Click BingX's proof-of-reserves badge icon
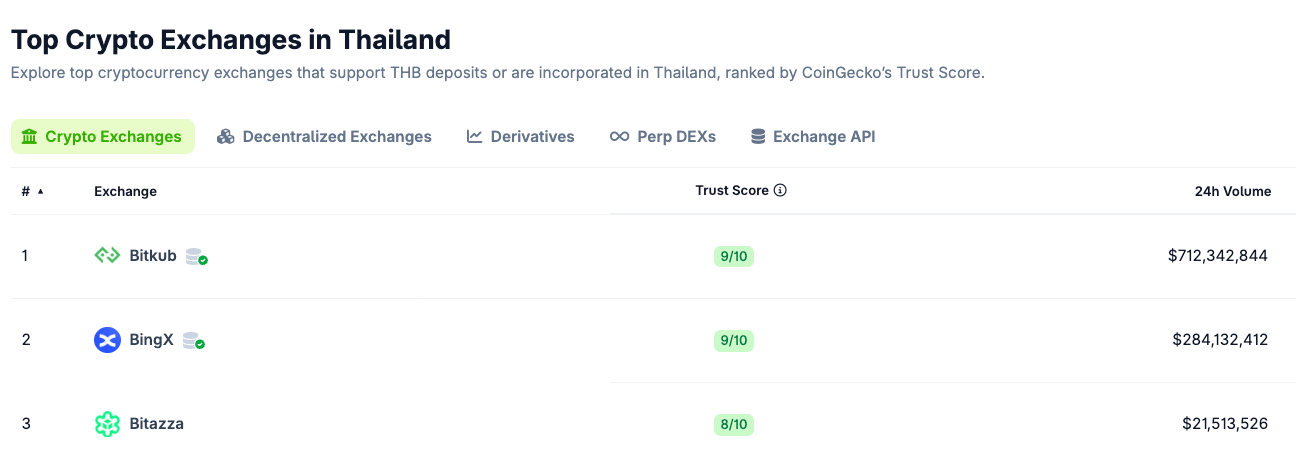This screenshot has height=463, width=1296. point(194,341)
